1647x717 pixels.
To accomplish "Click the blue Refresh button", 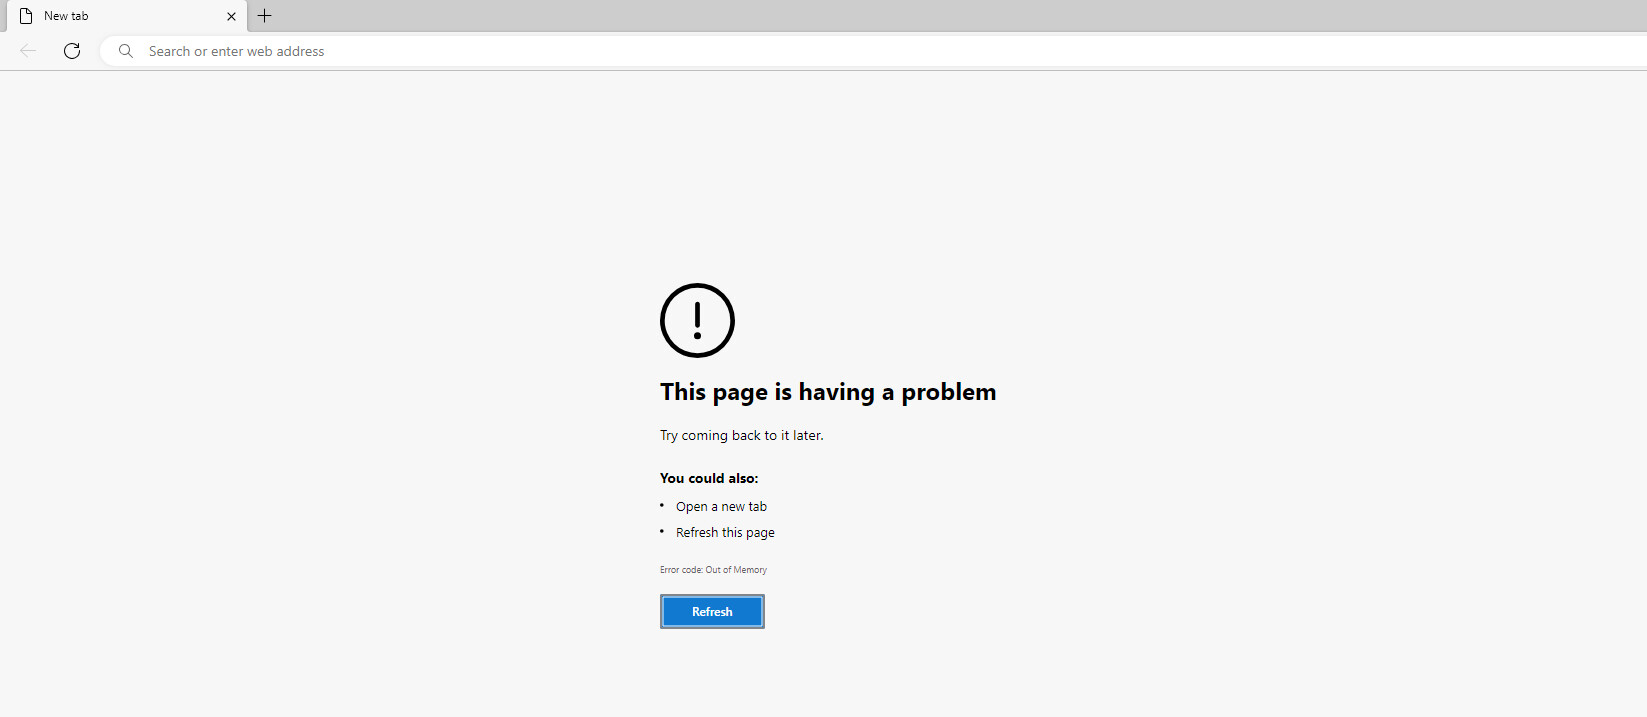I will tap(712, 611).
